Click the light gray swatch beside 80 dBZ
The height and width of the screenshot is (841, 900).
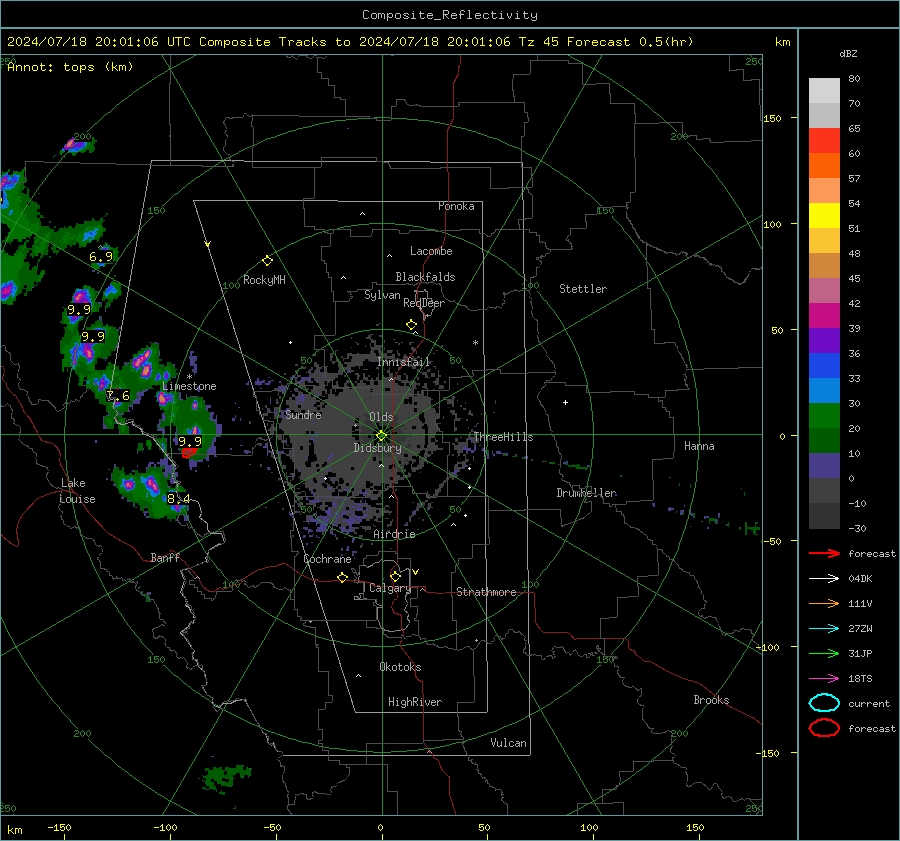pos(824,91)
